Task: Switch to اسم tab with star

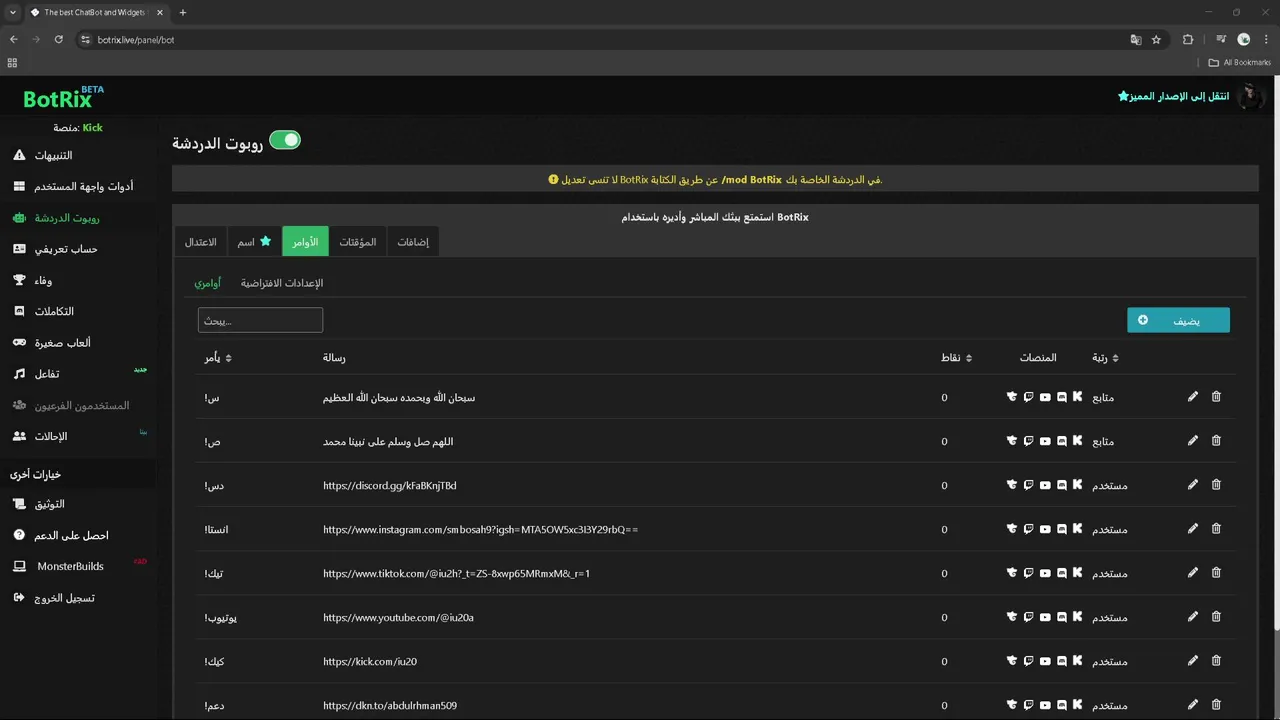Action: pos(254,242)
